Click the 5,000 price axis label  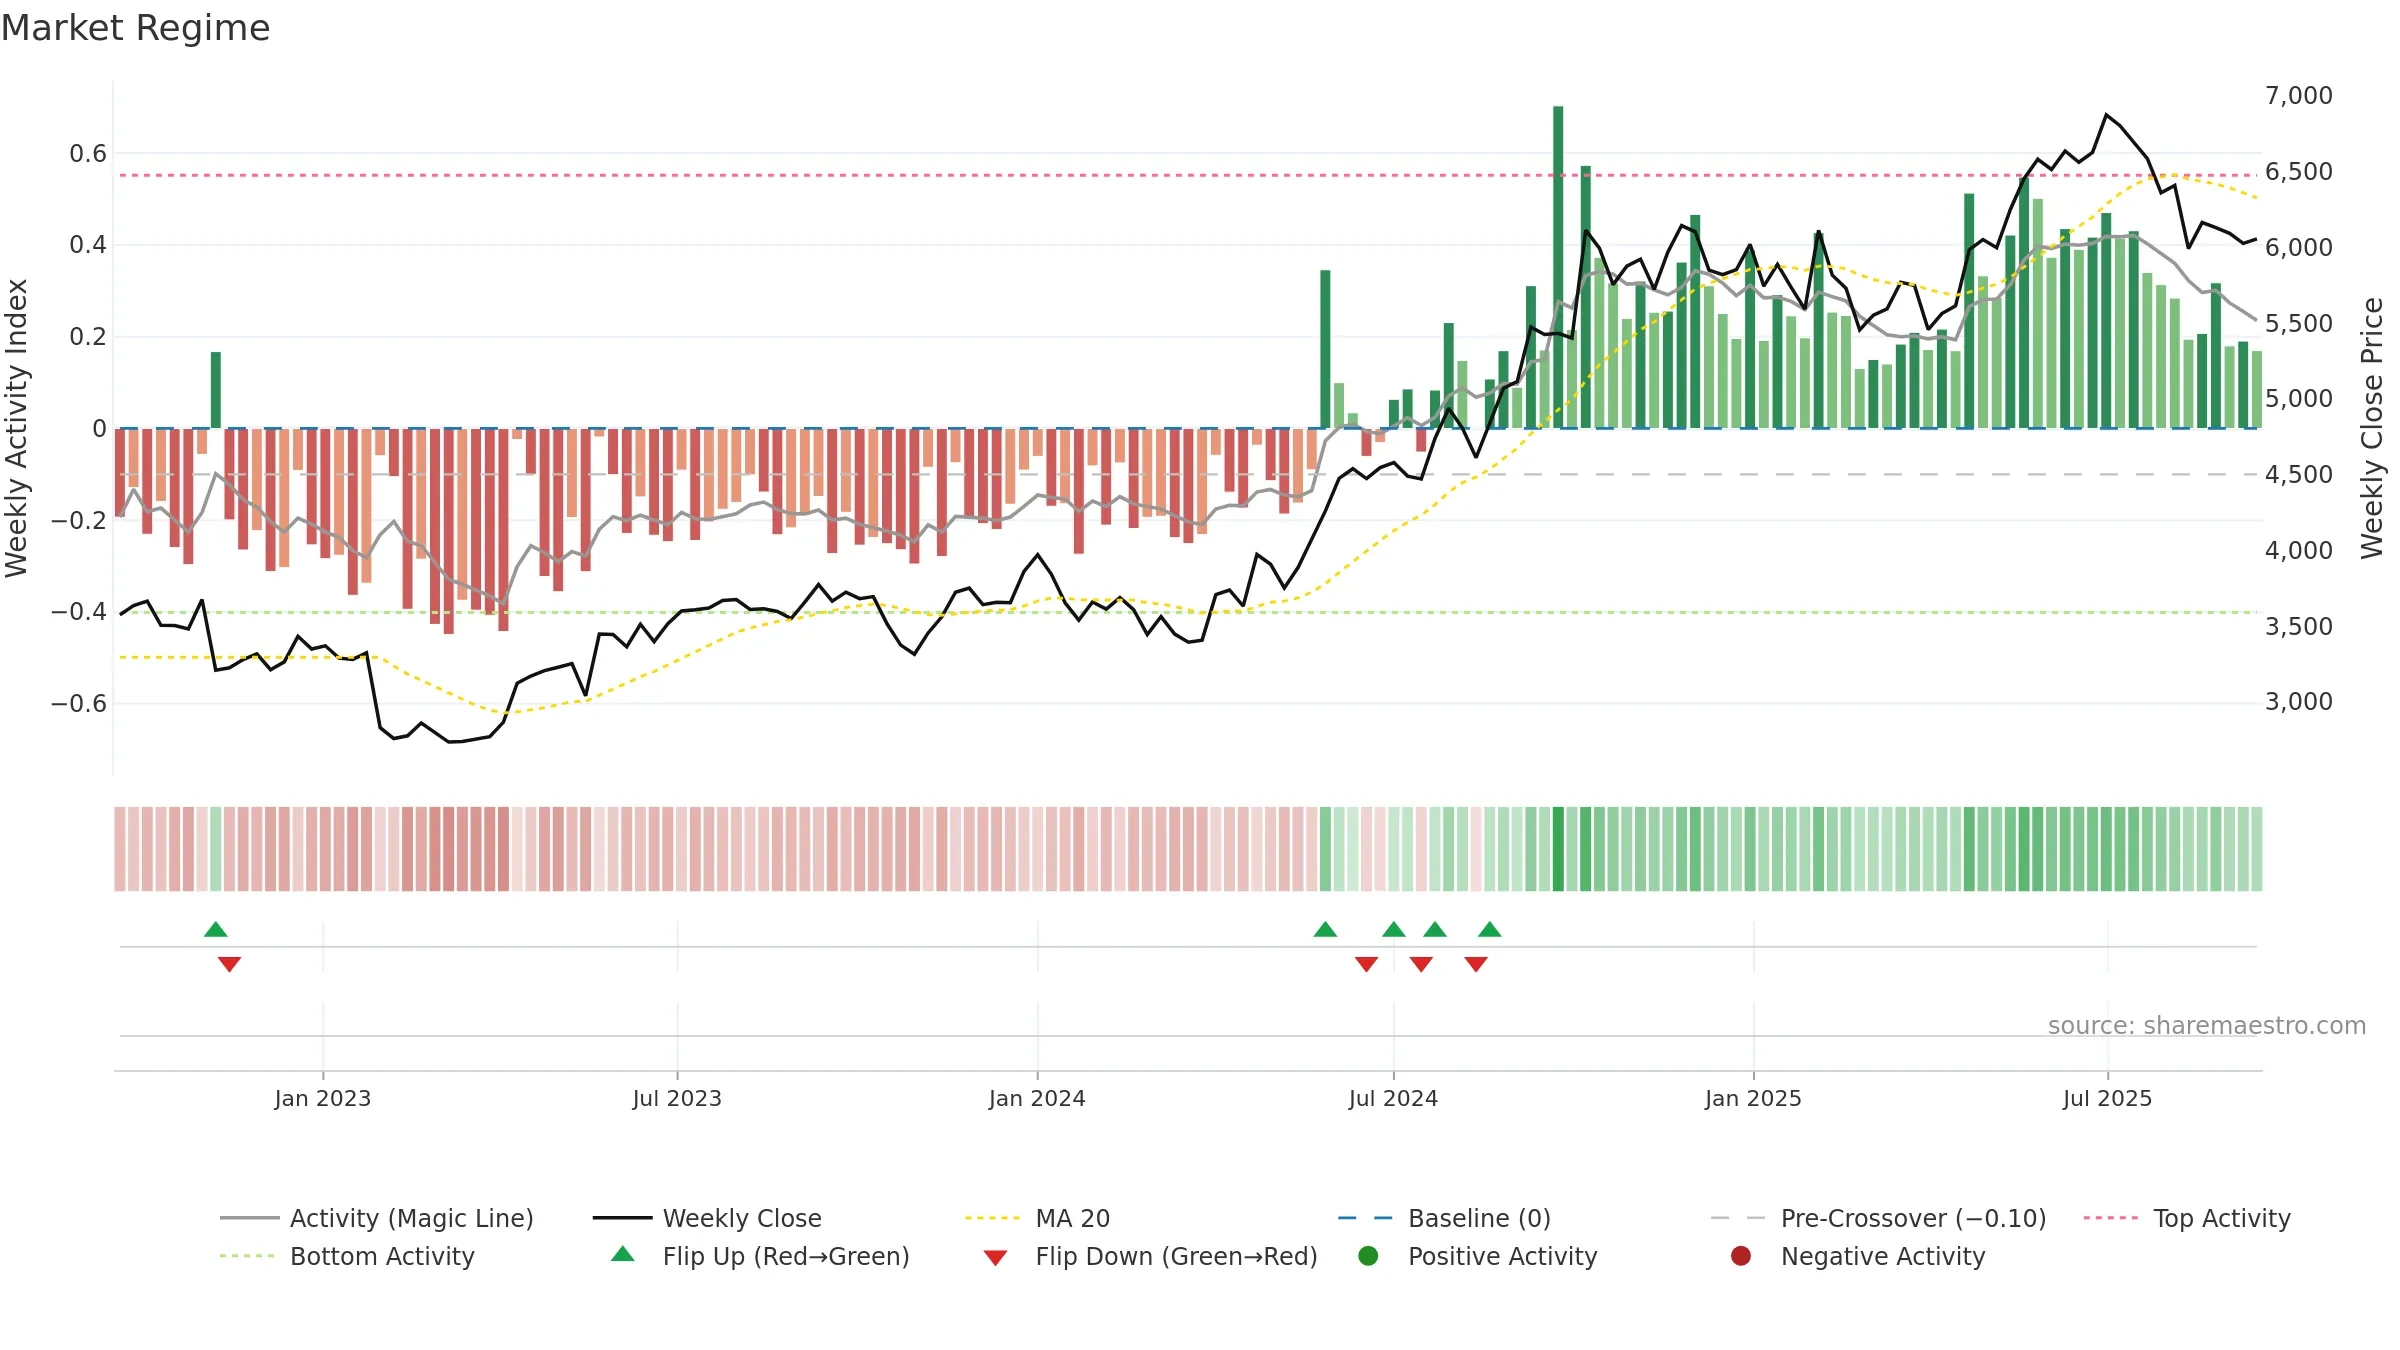[2299, 398]
